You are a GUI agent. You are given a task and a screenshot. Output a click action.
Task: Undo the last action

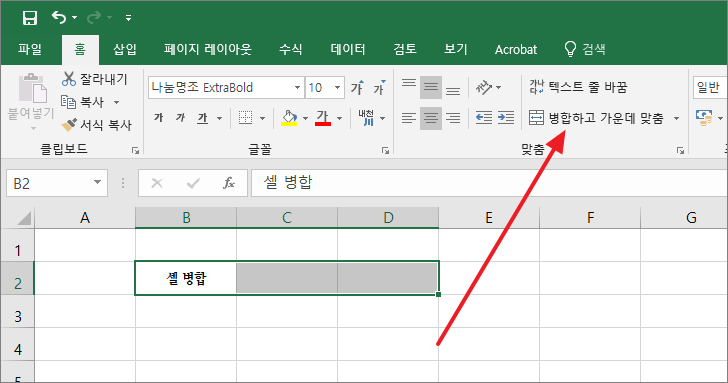58,18
